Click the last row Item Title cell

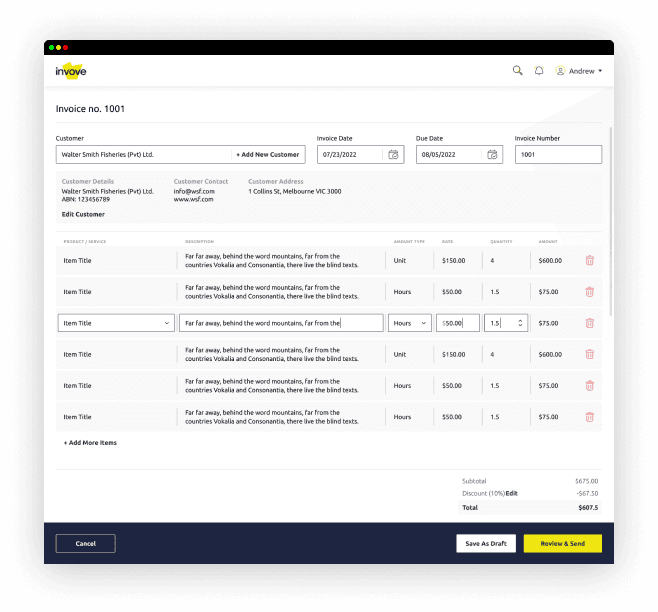point(77,417)
